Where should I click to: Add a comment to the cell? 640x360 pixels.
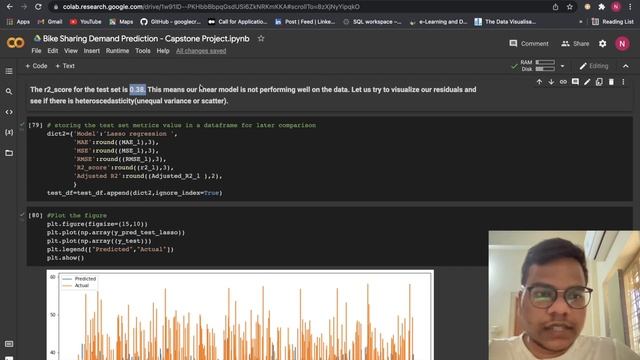click(575, 82)
